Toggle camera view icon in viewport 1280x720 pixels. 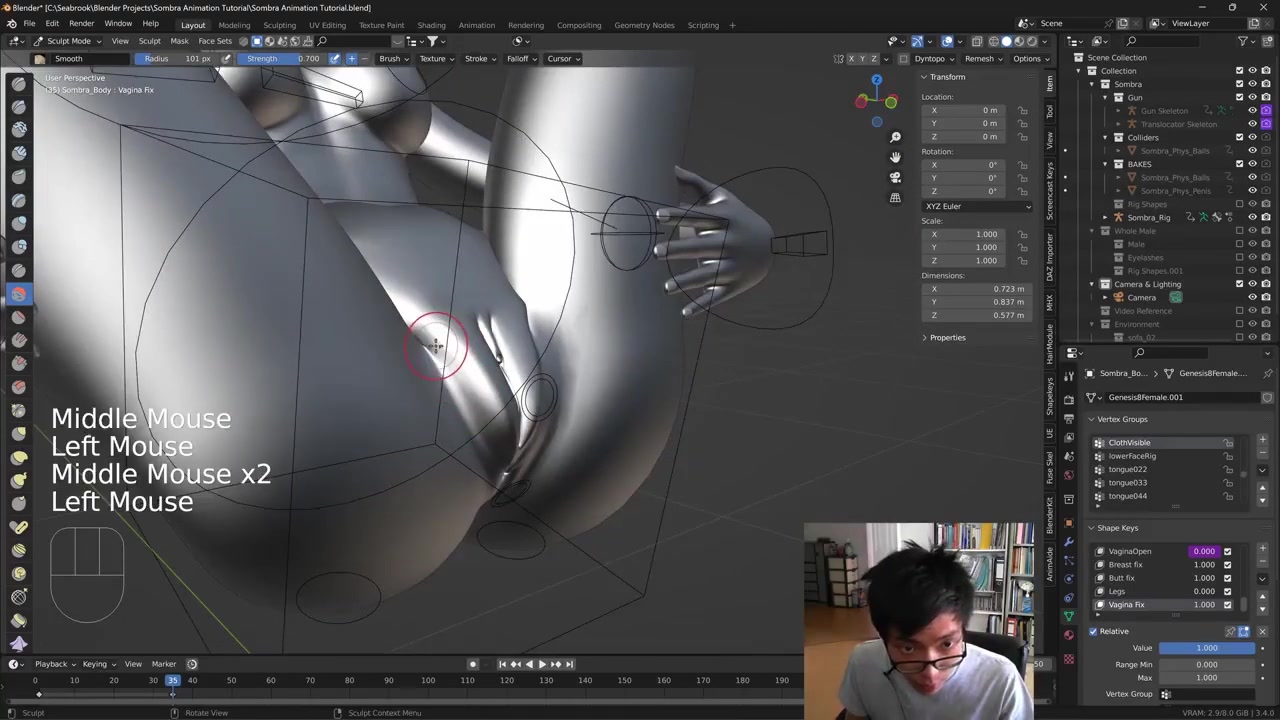895,177
